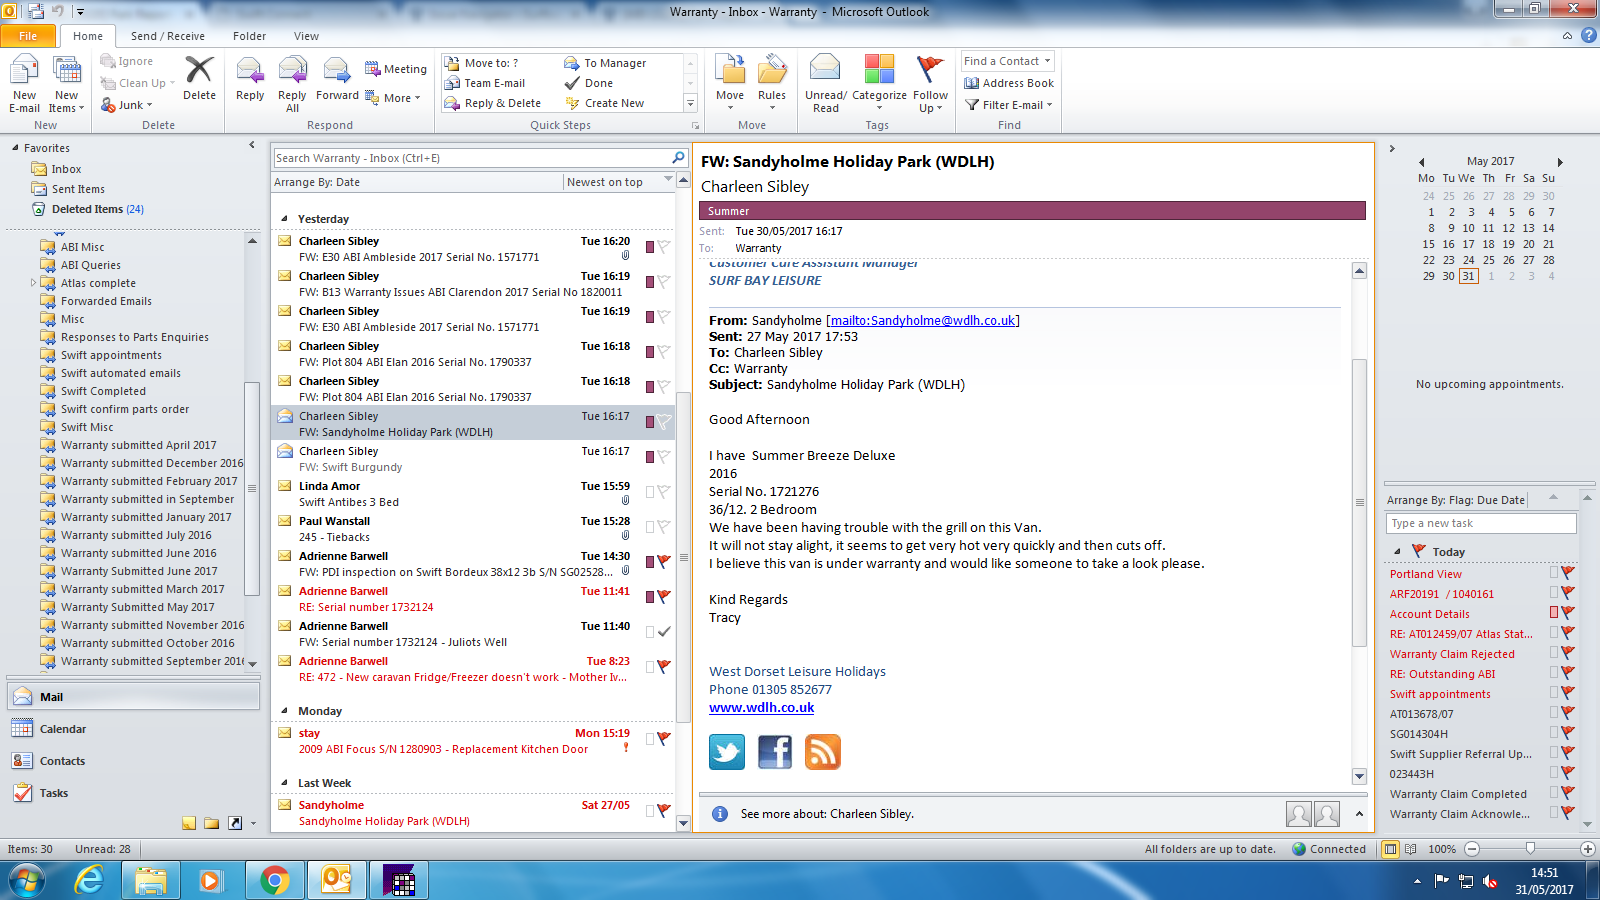
Task: Collapse the Favorites folder group
Action: [15, 148]
